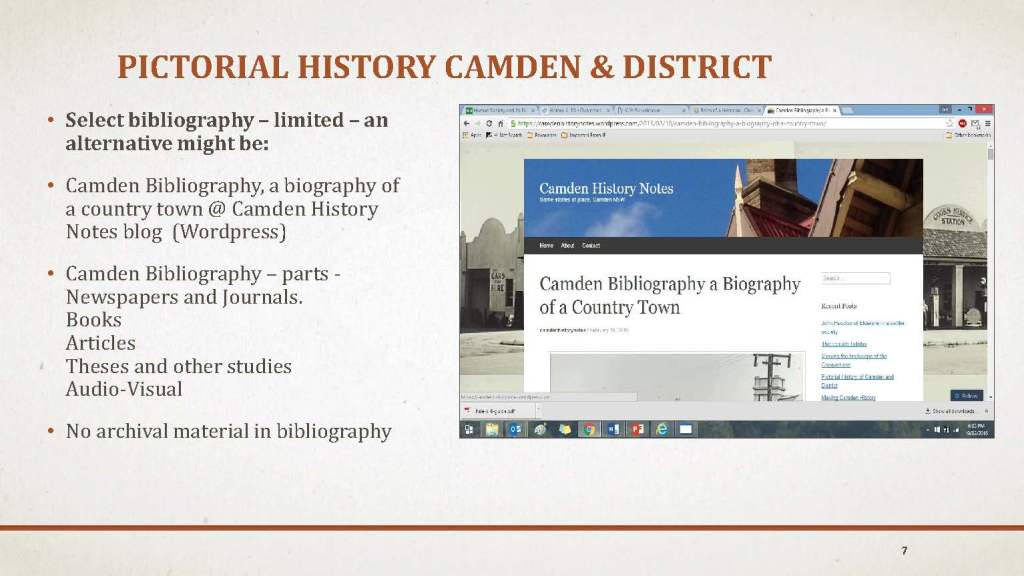The image size is (1024, 576).
Task: Expand the downloaded PDF item options arrow
Action: click(539, 410)
